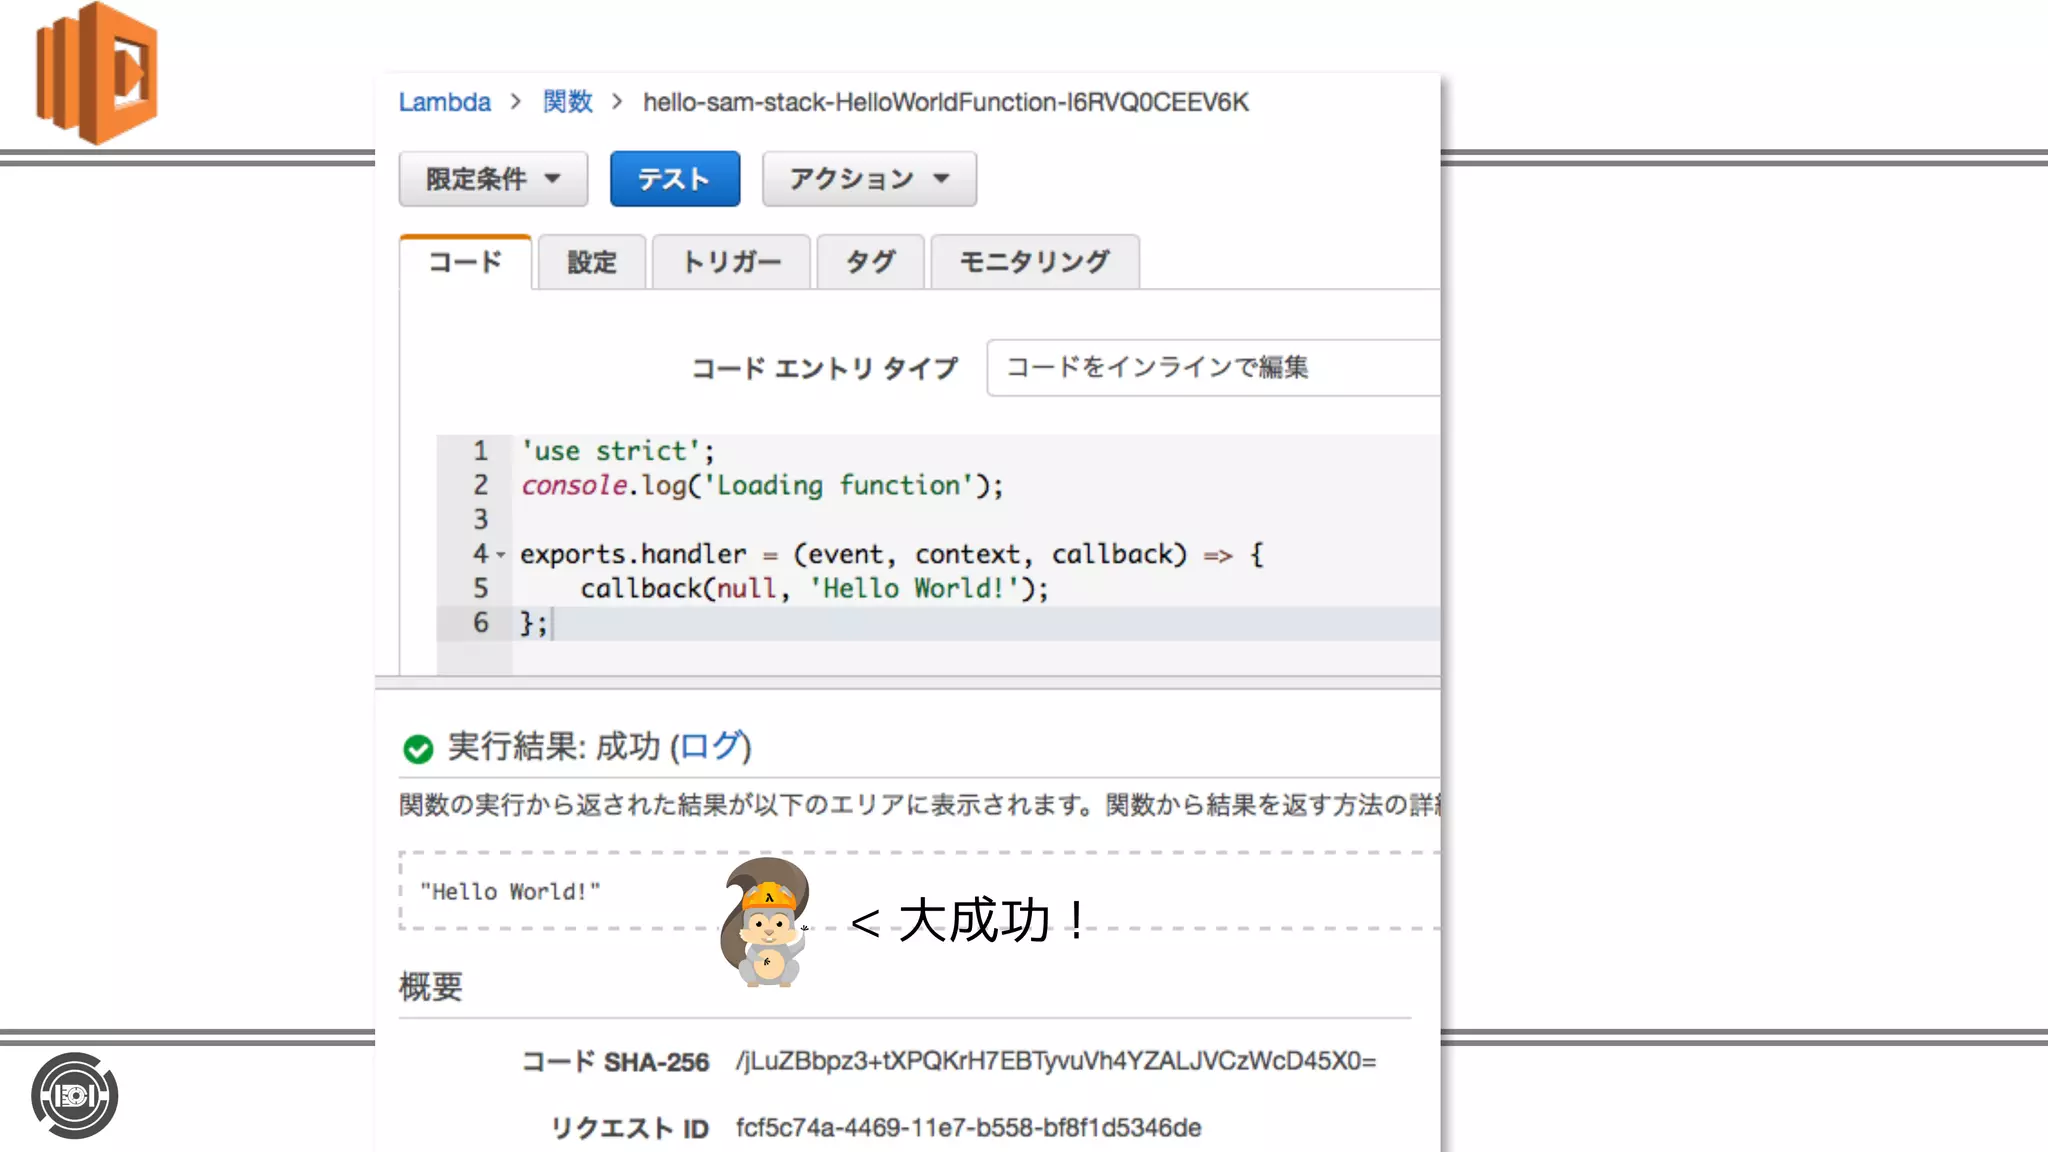Click the 関数 breadcrumb link
The image size is (2048, 1152).
pyautogui.click(x=567, y=102)
